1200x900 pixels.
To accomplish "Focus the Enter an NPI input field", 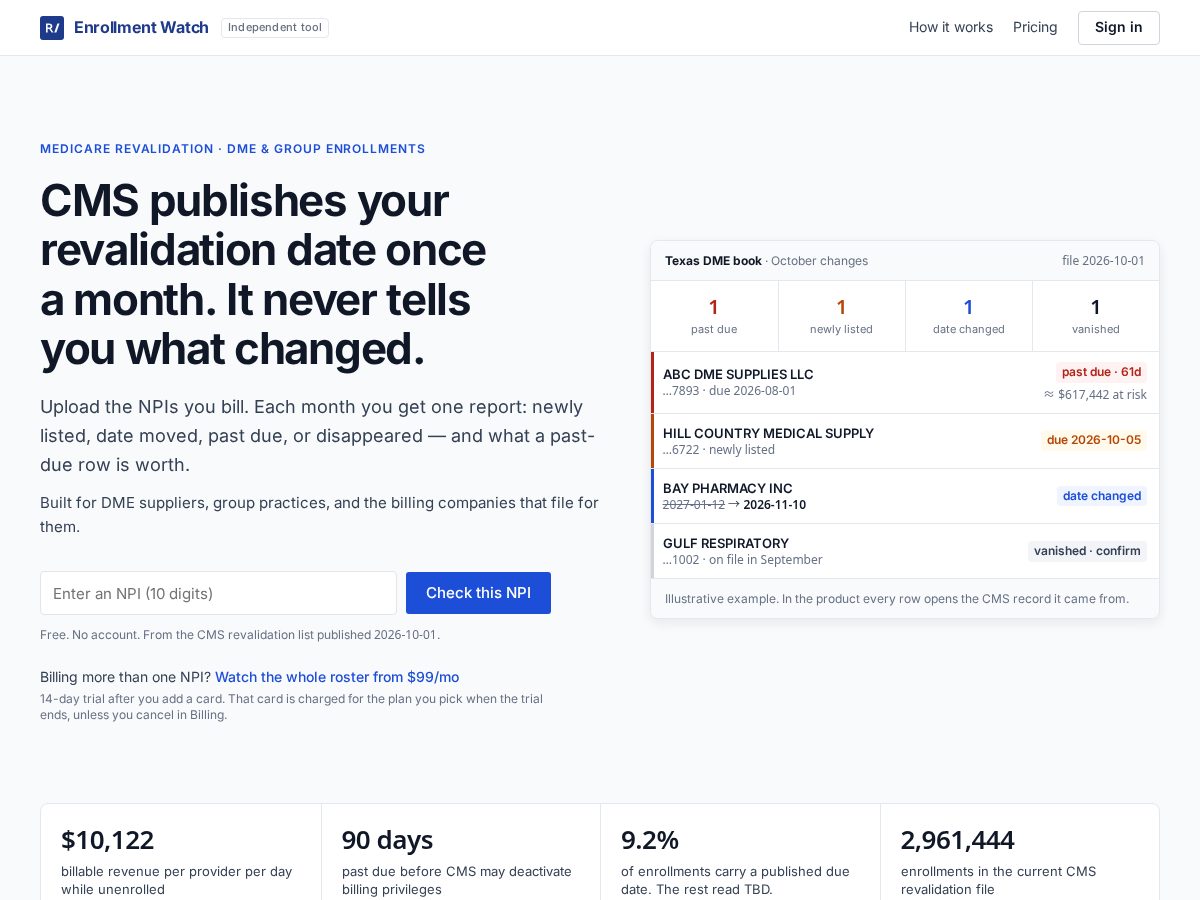I will (x=218, y=593).
